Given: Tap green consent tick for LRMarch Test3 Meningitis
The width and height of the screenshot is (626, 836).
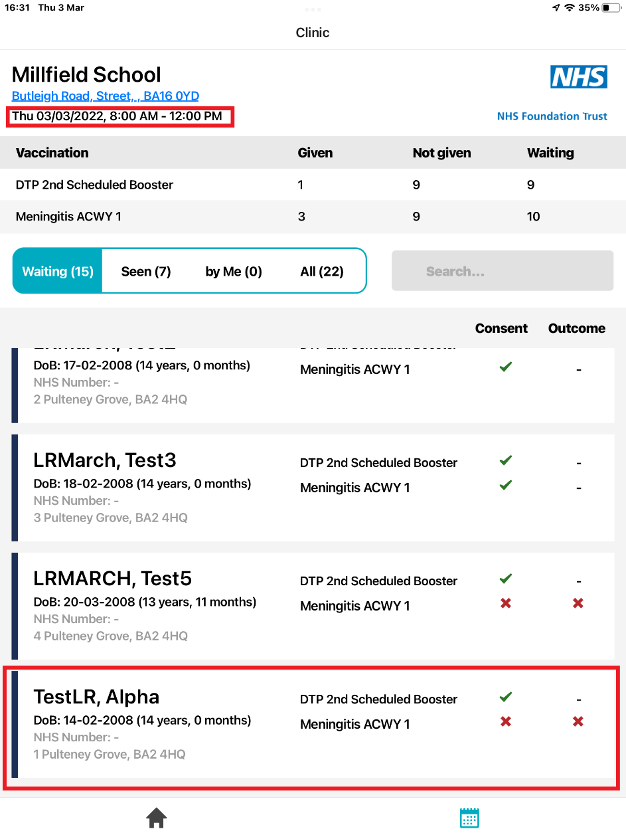Looking at the screenshot, I should click(x=506, y=486).
